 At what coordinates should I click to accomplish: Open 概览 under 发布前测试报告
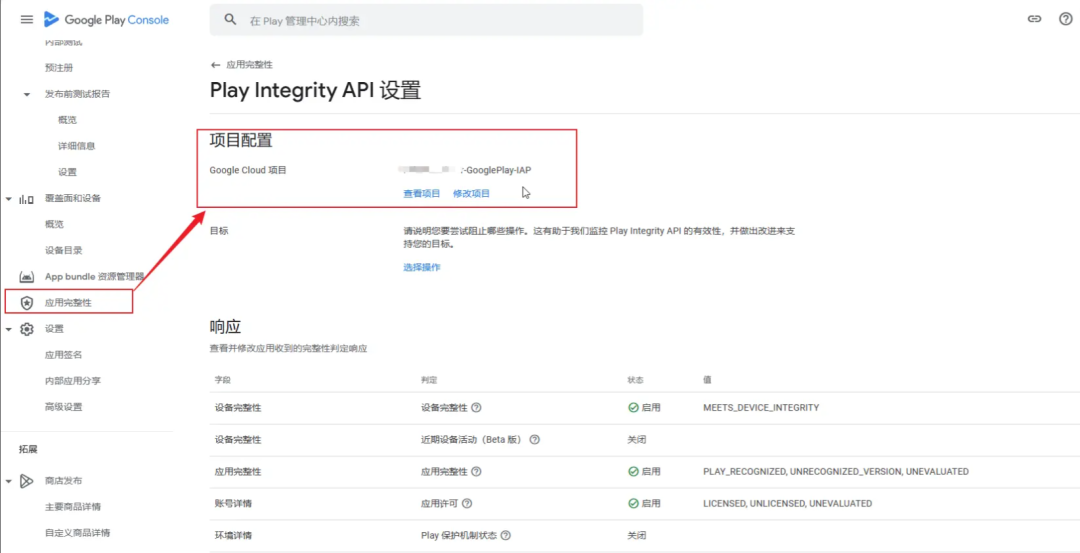68,120
